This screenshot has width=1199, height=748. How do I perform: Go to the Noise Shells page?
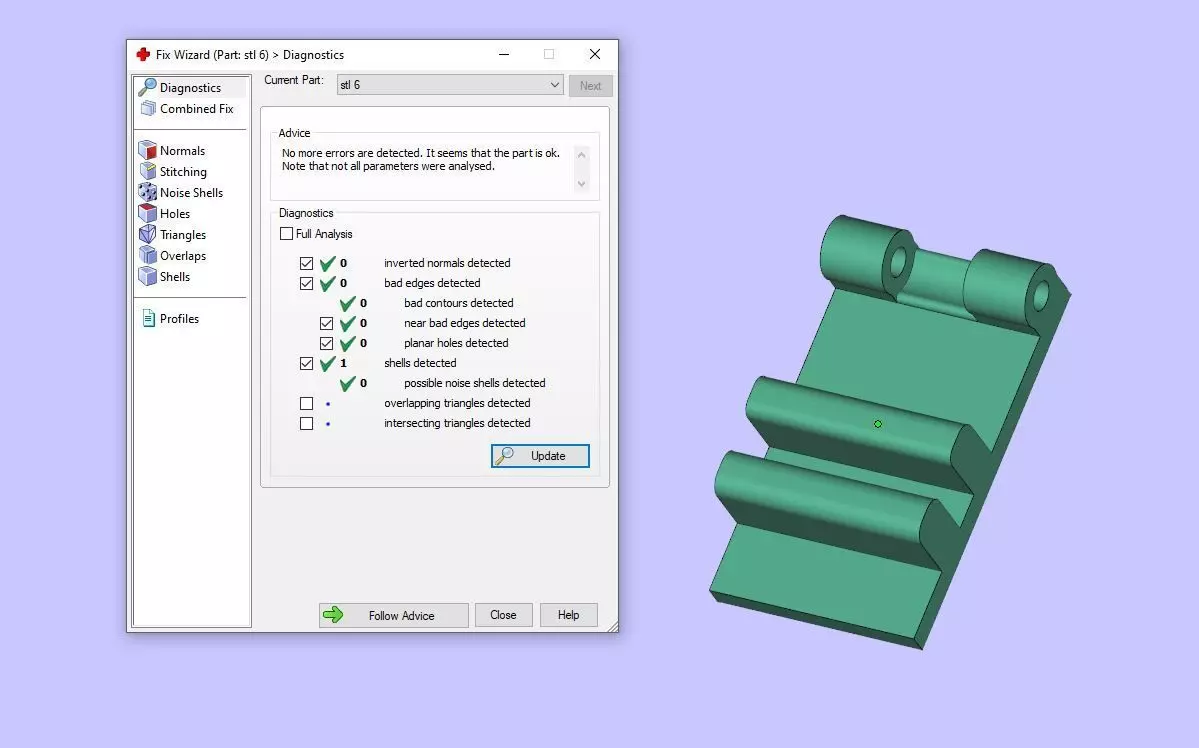(x=191, y=193)
